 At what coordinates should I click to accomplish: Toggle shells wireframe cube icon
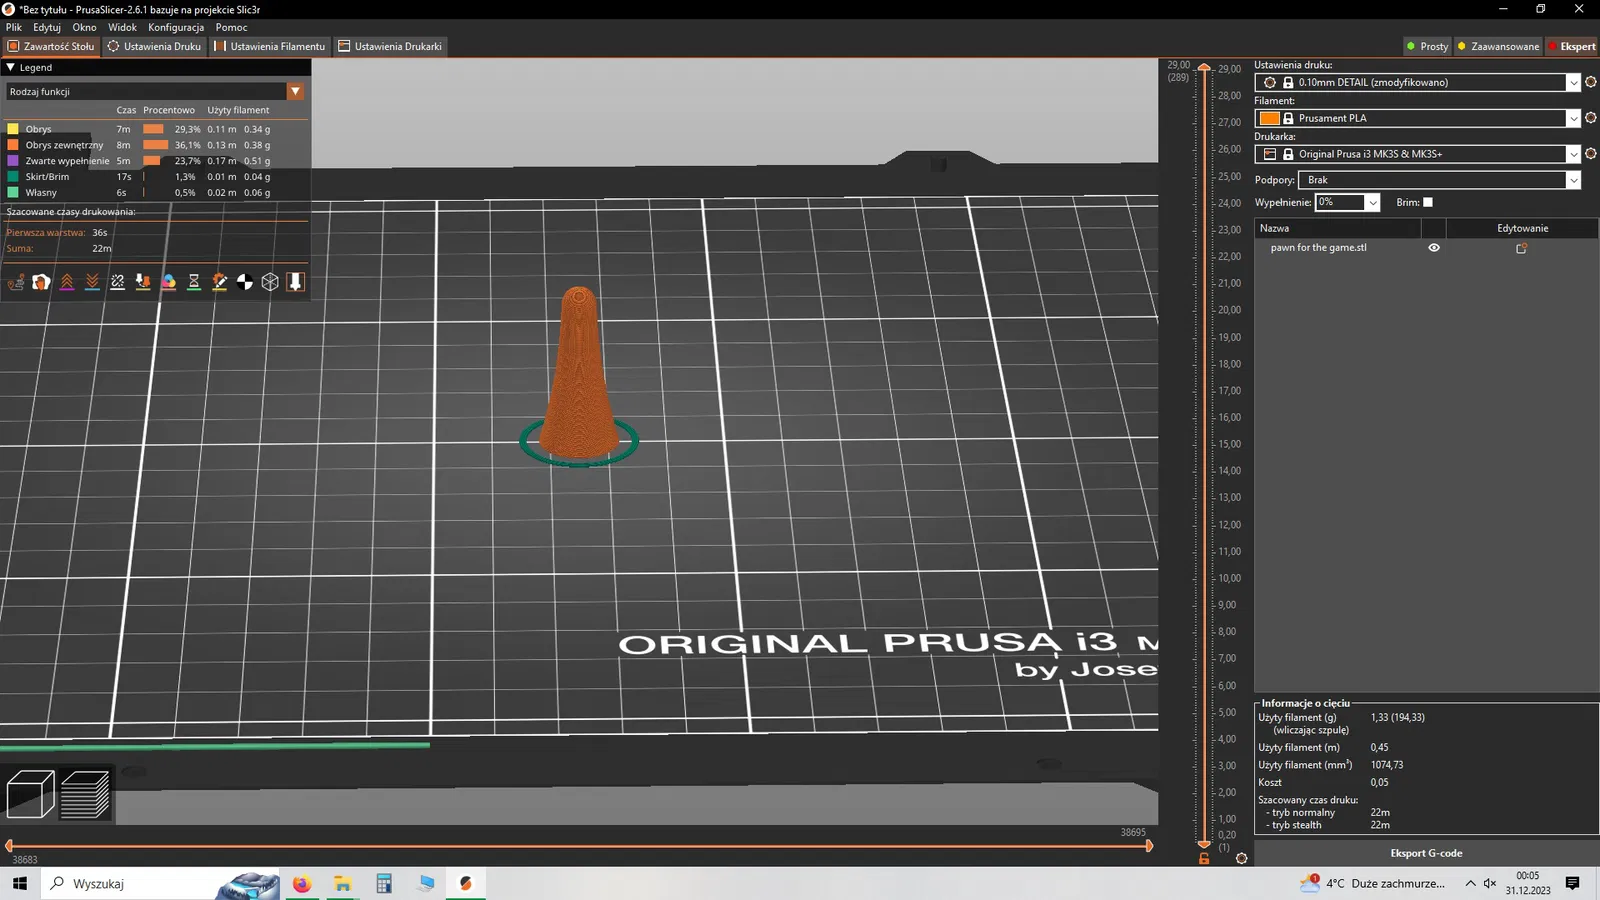(x=270, y=282)
